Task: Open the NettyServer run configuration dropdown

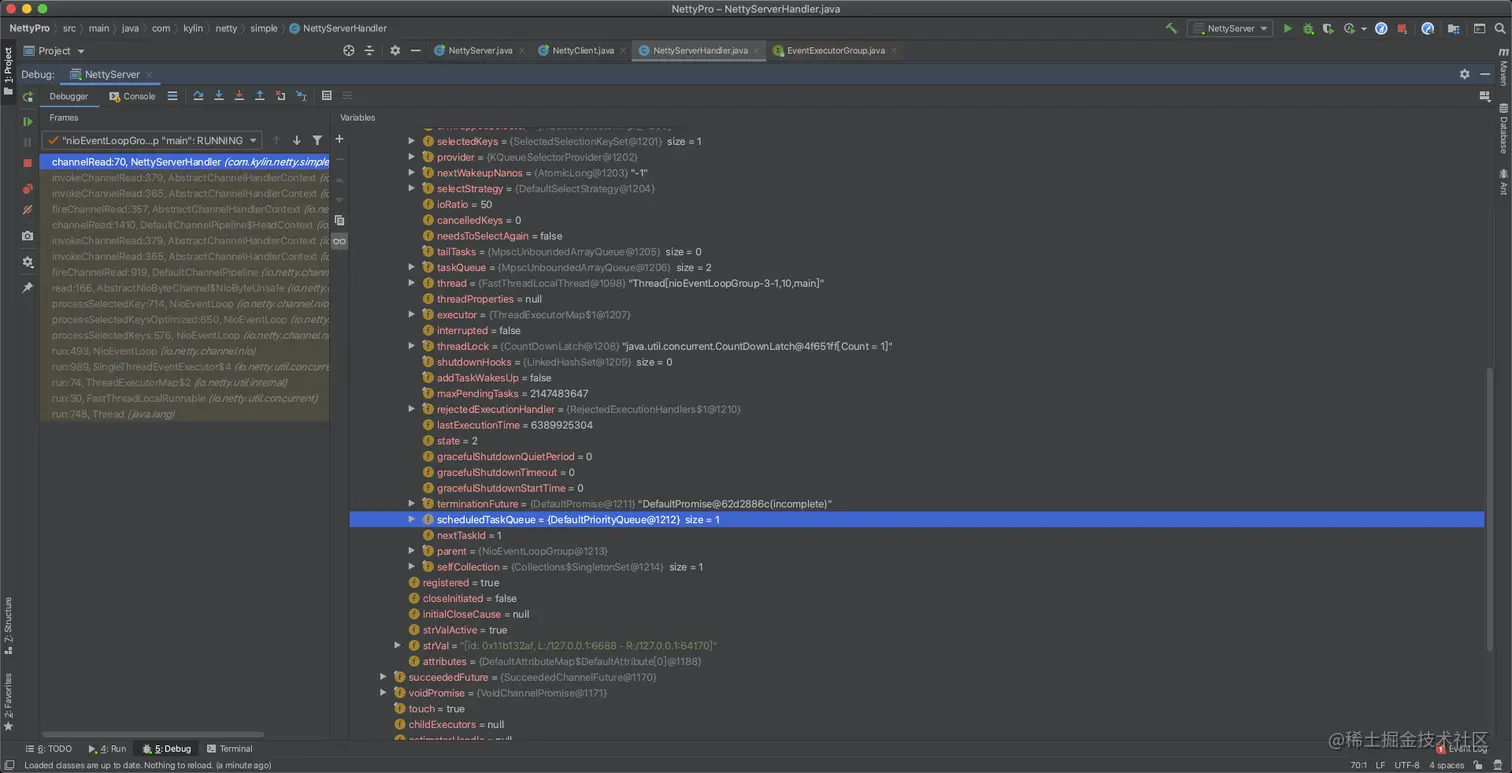Action: pos(1229,28)
